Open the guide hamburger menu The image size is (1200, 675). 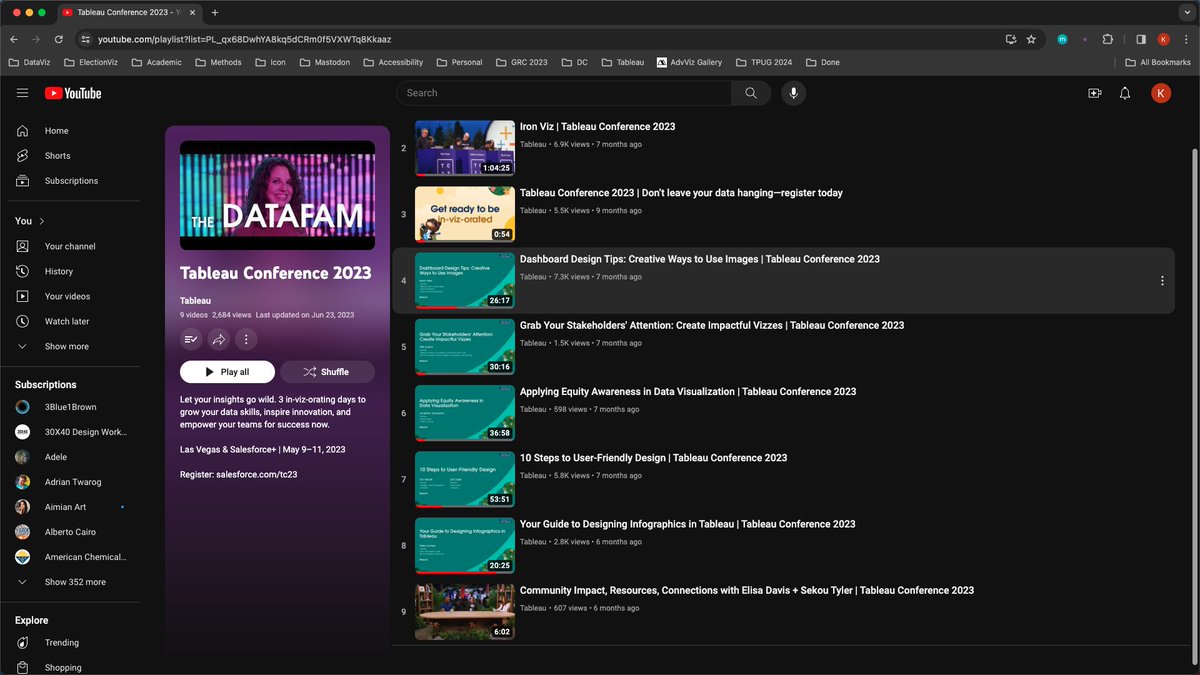pos(22,92)
